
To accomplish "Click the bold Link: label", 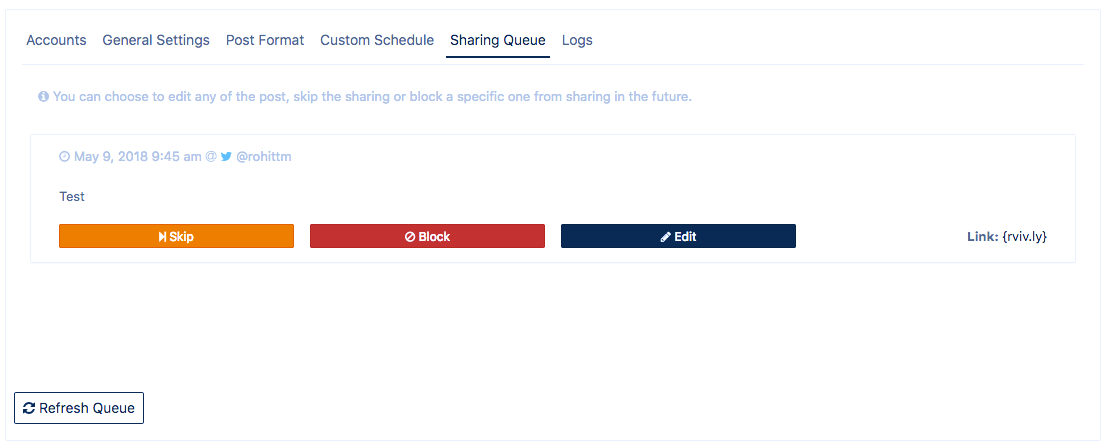I will (982, 237).
